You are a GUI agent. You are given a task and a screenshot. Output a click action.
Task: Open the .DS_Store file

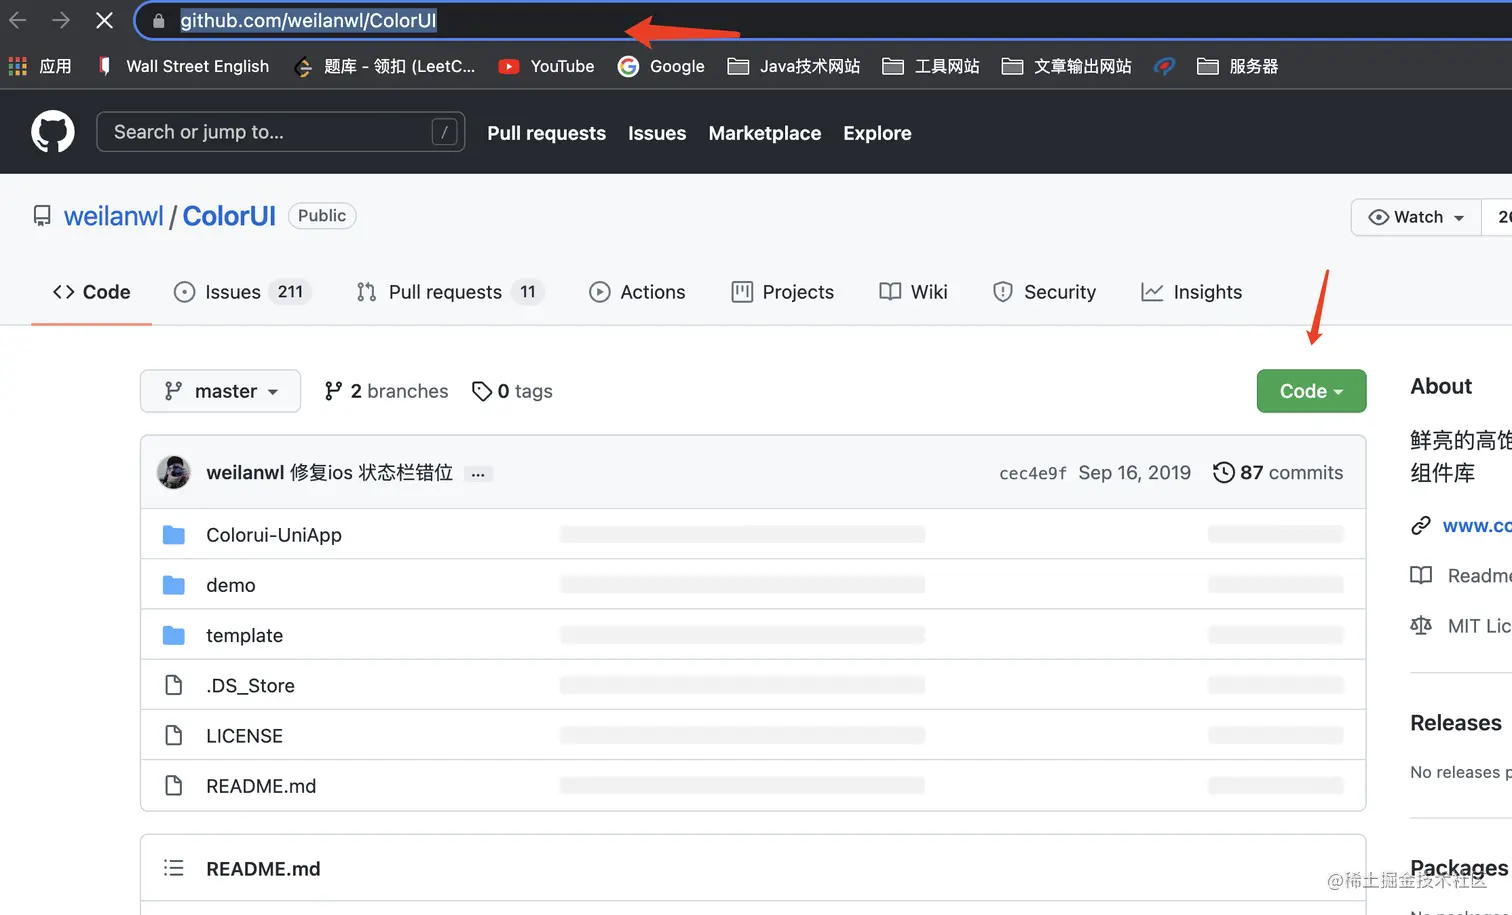(x=250, y=685)
